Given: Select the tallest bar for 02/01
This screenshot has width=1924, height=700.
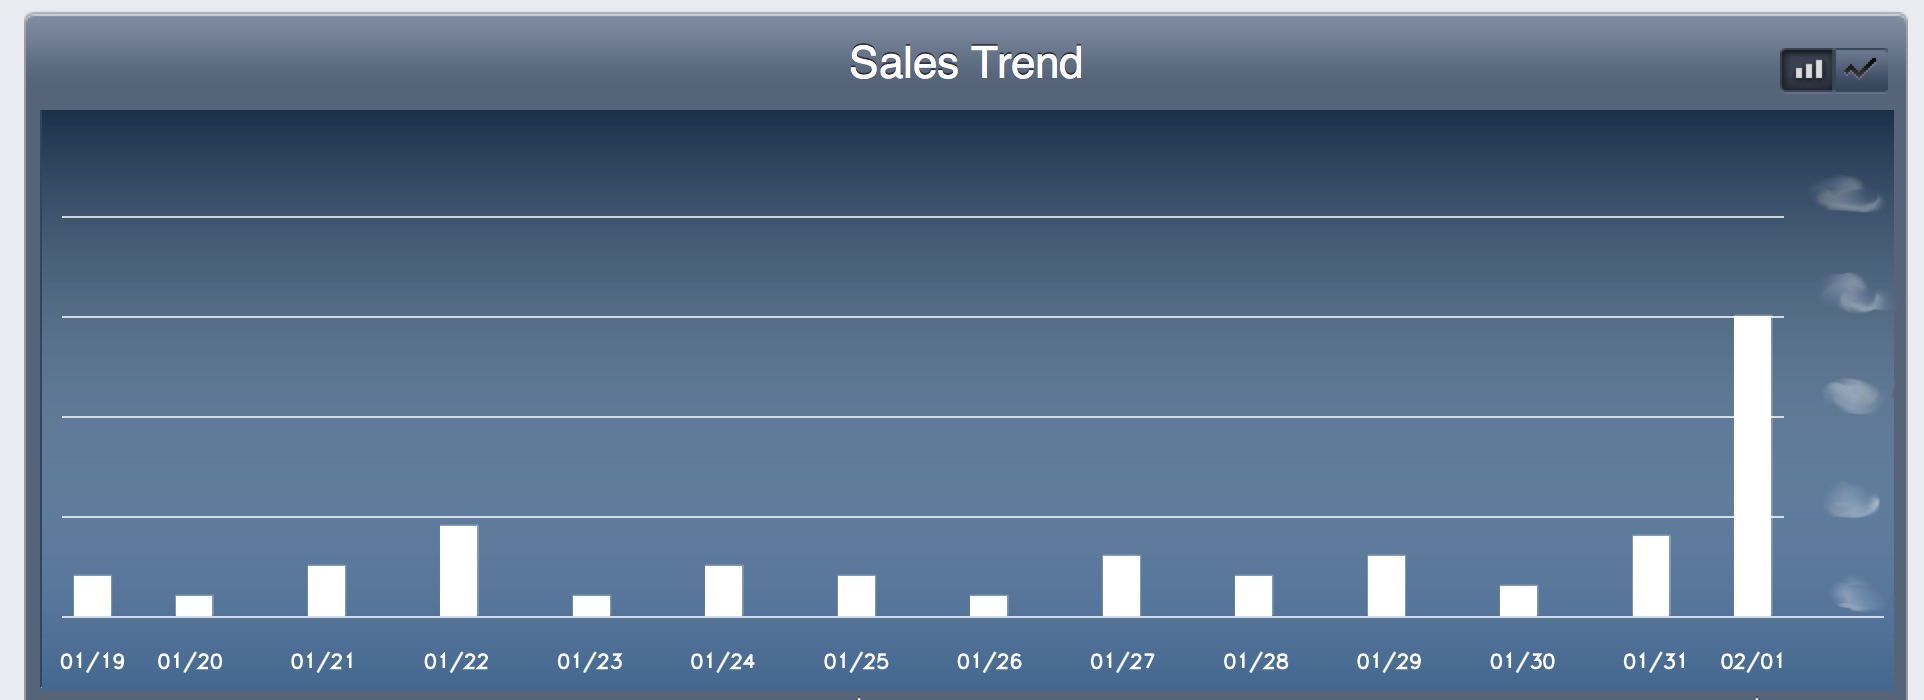Looking at the screenshot, I should click(1752, 466).
